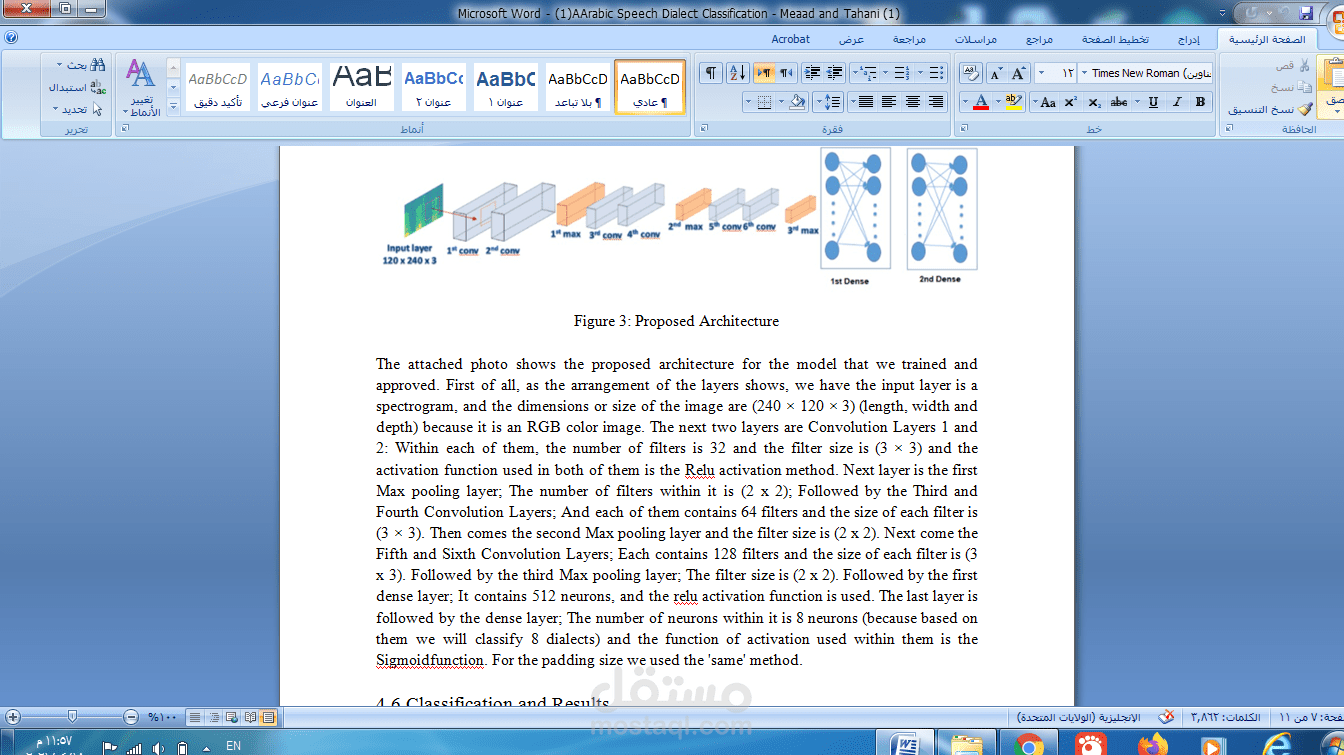This screenshot has height=755, width=1344.
Task: Open the Paragraph dialog launcher (فقرة)
Action: tap(703, 129)
